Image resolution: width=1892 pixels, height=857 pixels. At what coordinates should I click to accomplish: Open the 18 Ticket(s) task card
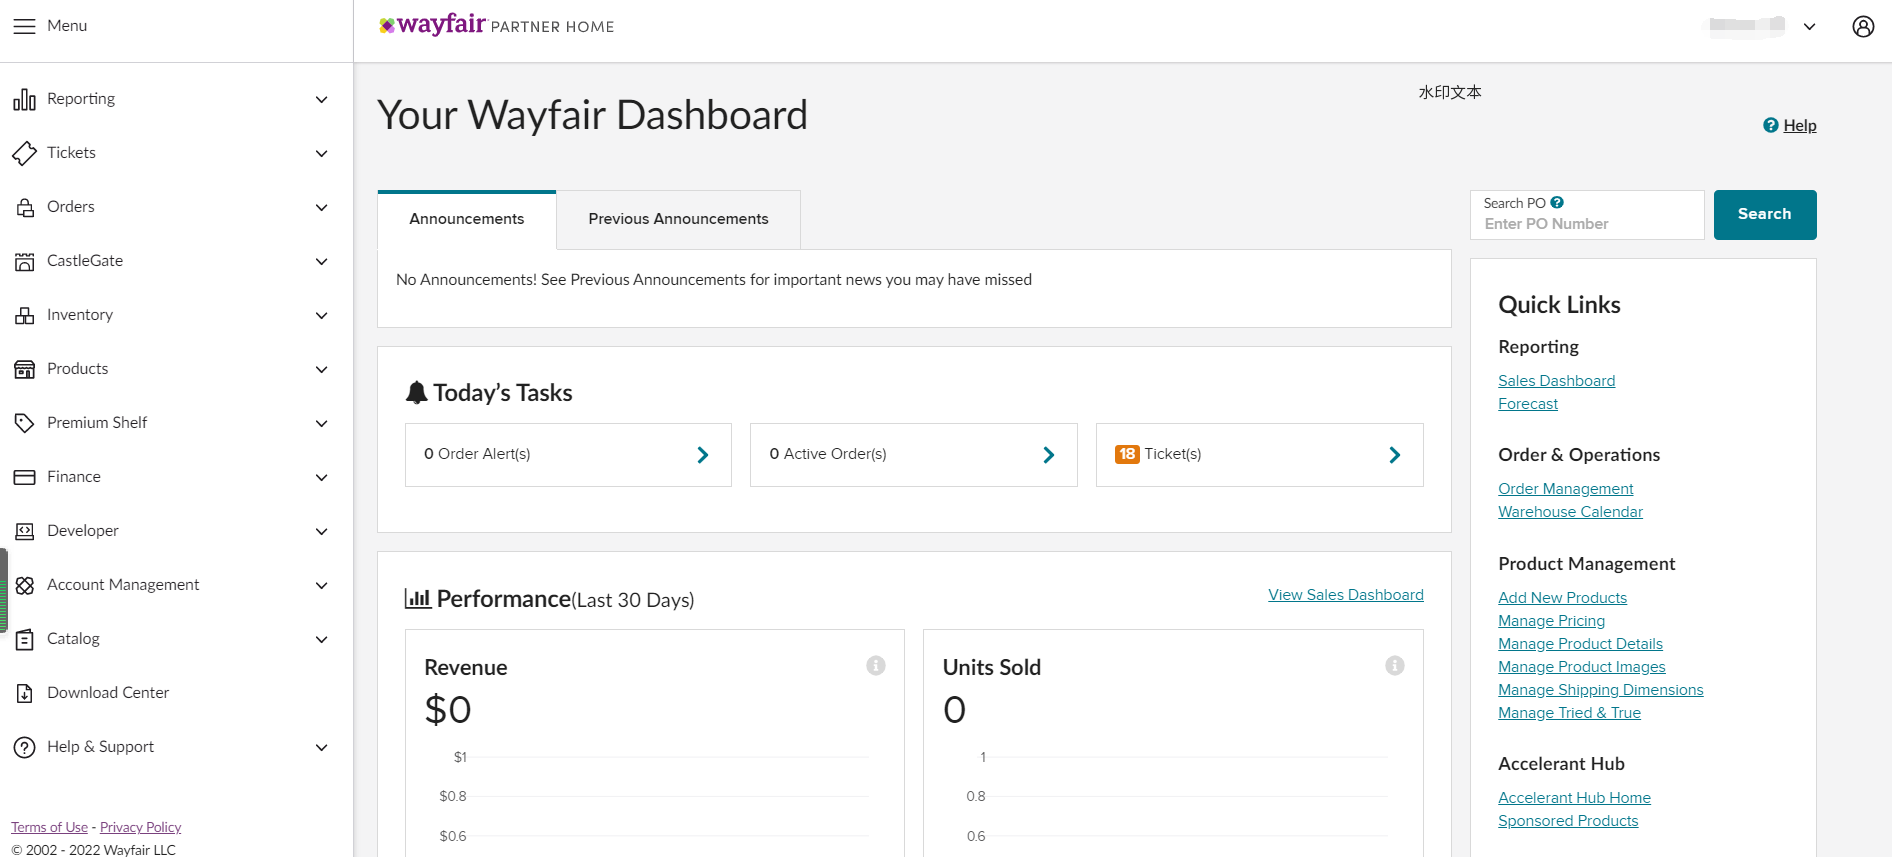(x=1258, y=455)
